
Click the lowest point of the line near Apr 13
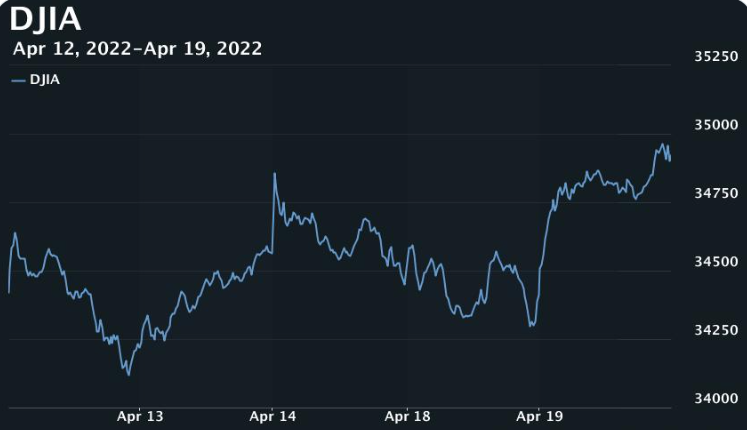point(129,375)
